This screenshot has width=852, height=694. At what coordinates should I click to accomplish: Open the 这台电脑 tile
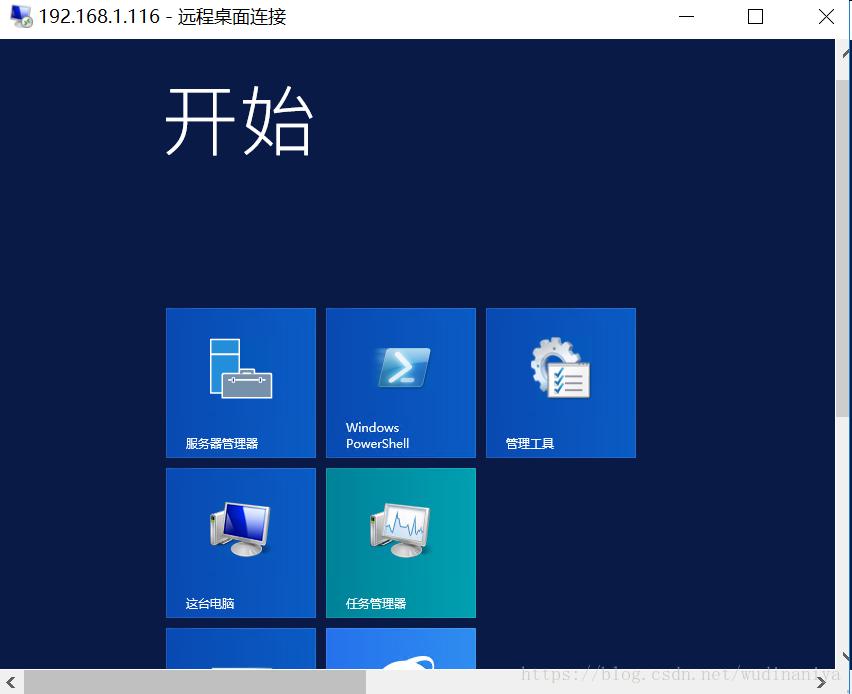tap(241, 542)
